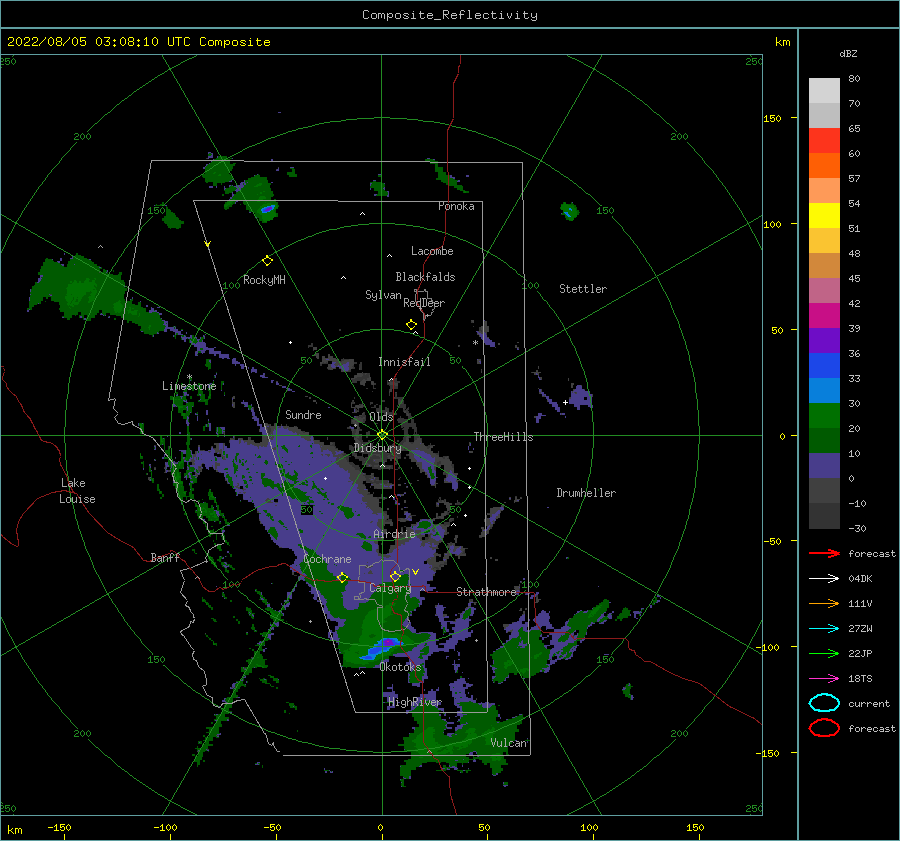Click the yellow radar-site diamond near Didsbury
Image resolution: width=900 pixels, height=841 pixels.
click(382, 435)
